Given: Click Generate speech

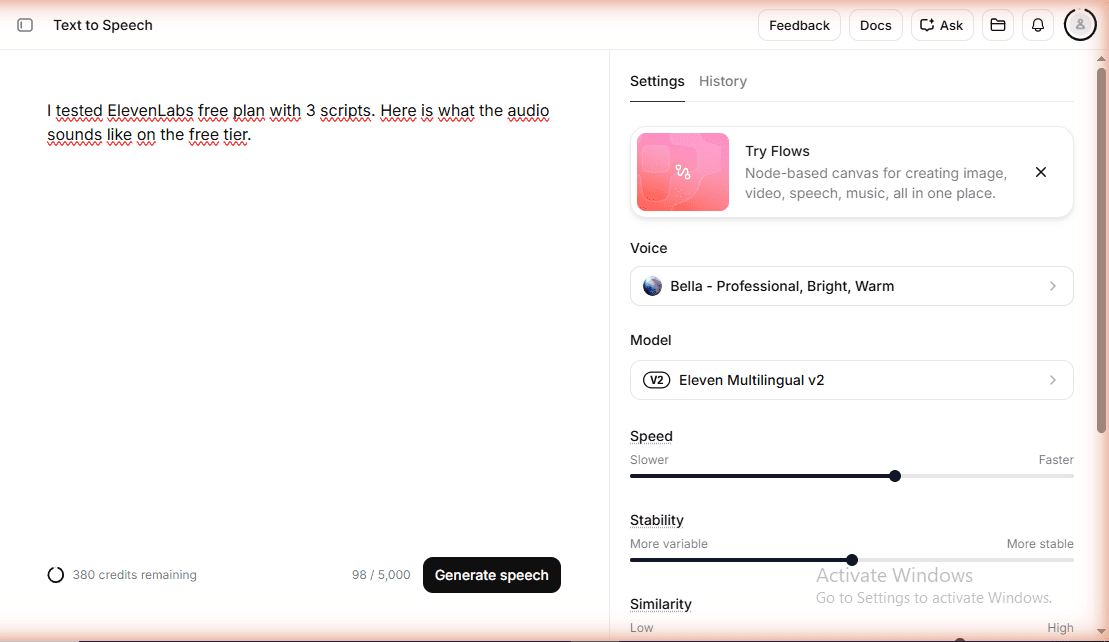Looking at the screenshot, I should click(492, 575).
